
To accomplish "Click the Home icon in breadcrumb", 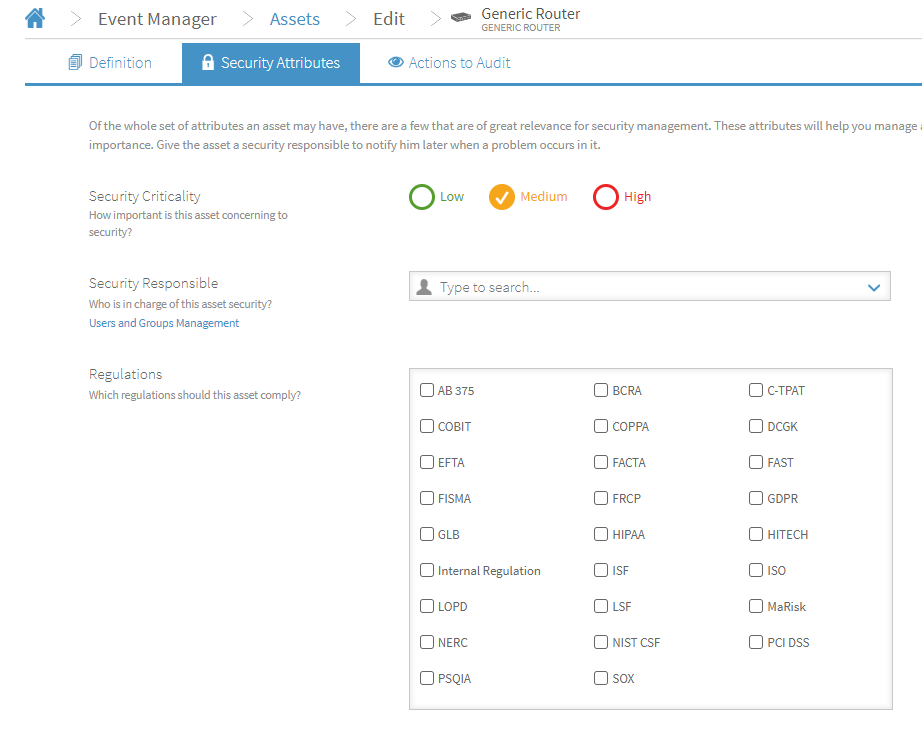I will 35,18.
